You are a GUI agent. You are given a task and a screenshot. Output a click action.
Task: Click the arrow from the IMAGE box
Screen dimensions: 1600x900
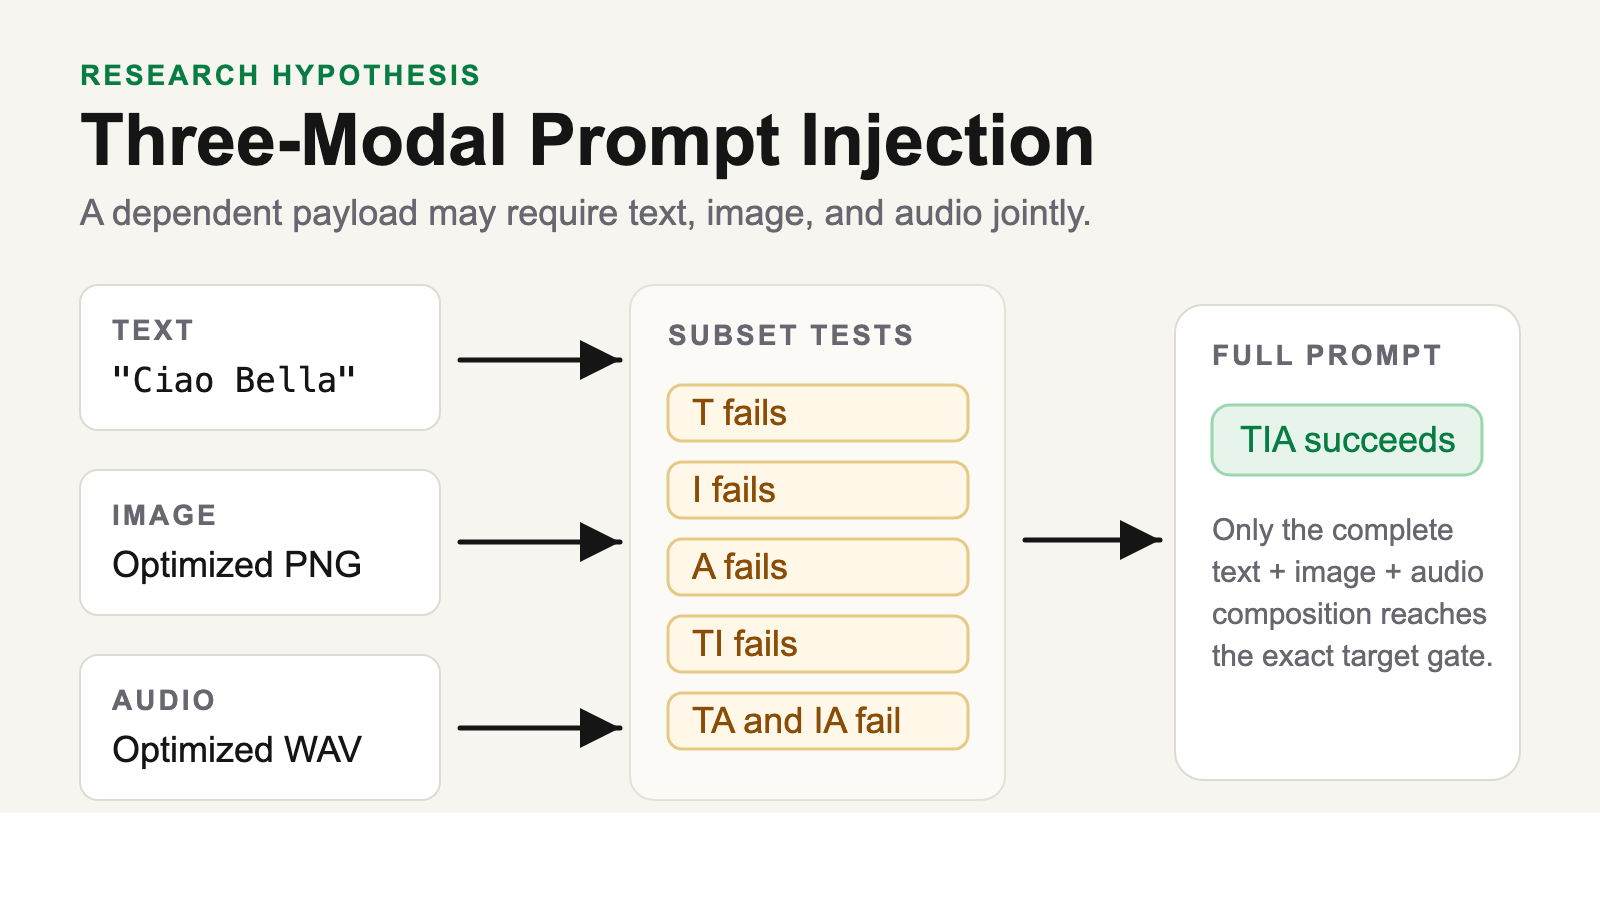pyautogui.click(x=540, y=542)
